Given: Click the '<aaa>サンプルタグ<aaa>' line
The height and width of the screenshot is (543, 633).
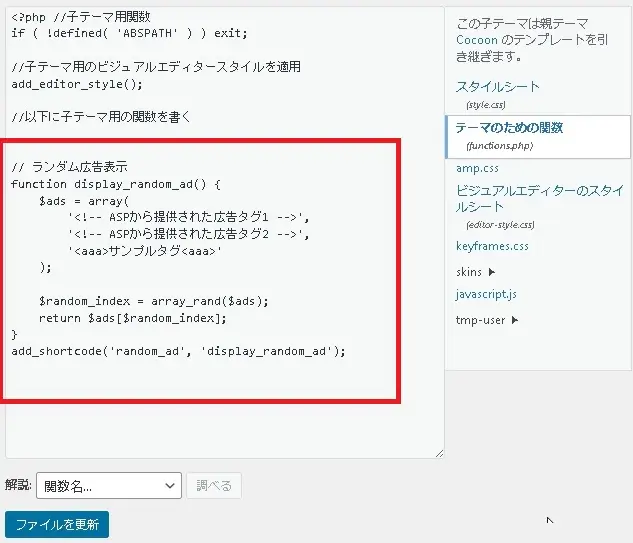Looking at the screenshot, I should (145, 251).
